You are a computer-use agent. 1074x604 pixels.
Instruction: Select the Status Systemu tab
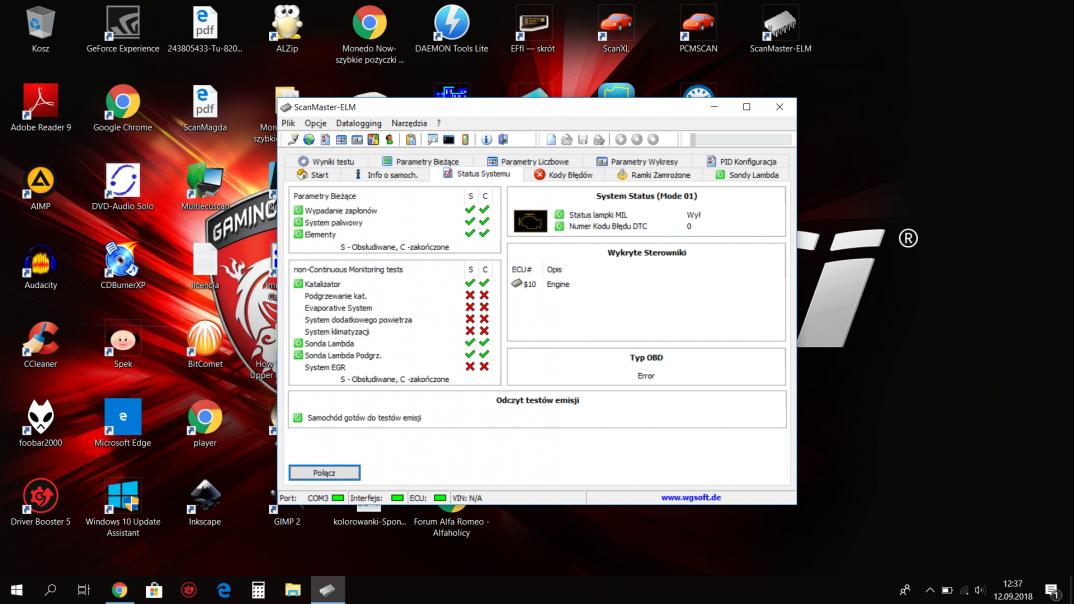point(476,174)
